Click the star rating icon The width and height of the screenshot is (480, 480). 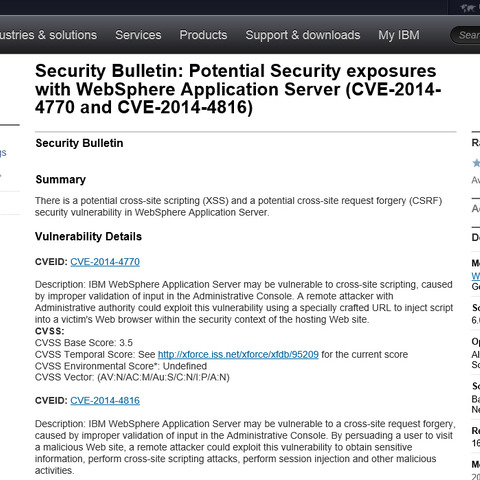pyautogui.click(x=476, y=163)
